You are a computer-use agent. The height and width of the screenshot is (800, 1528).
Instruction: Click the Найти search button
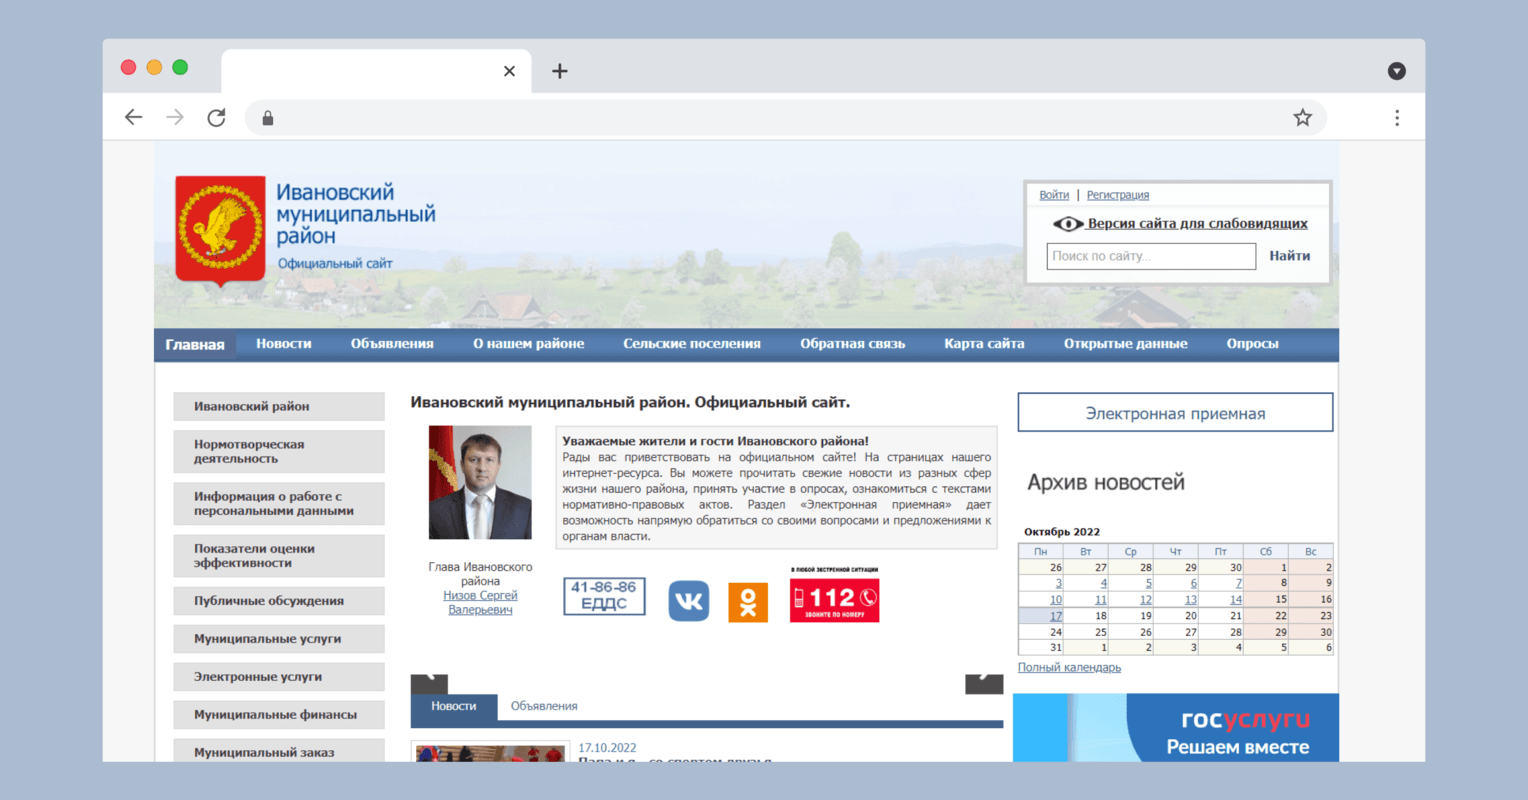(x=1290, y=256)
